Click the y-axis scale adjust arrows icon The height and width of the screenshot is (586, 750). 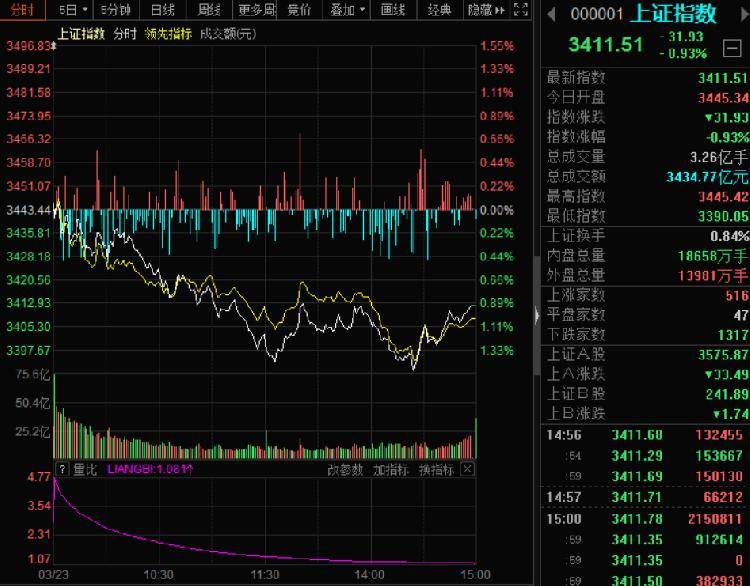(x=54, y=46)
